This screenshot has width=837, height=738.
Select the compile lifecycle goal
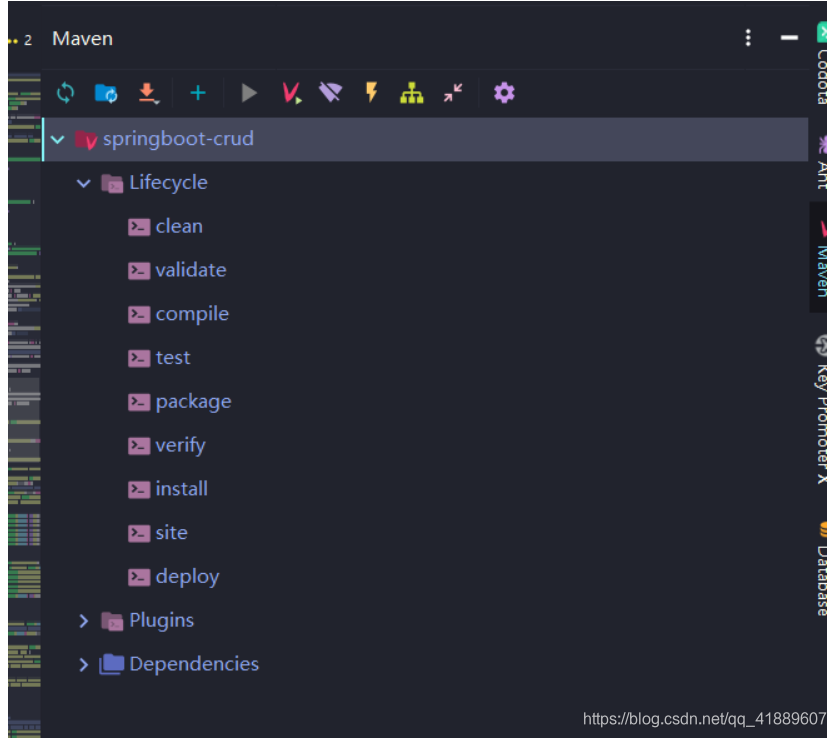[x=192, y=314]
